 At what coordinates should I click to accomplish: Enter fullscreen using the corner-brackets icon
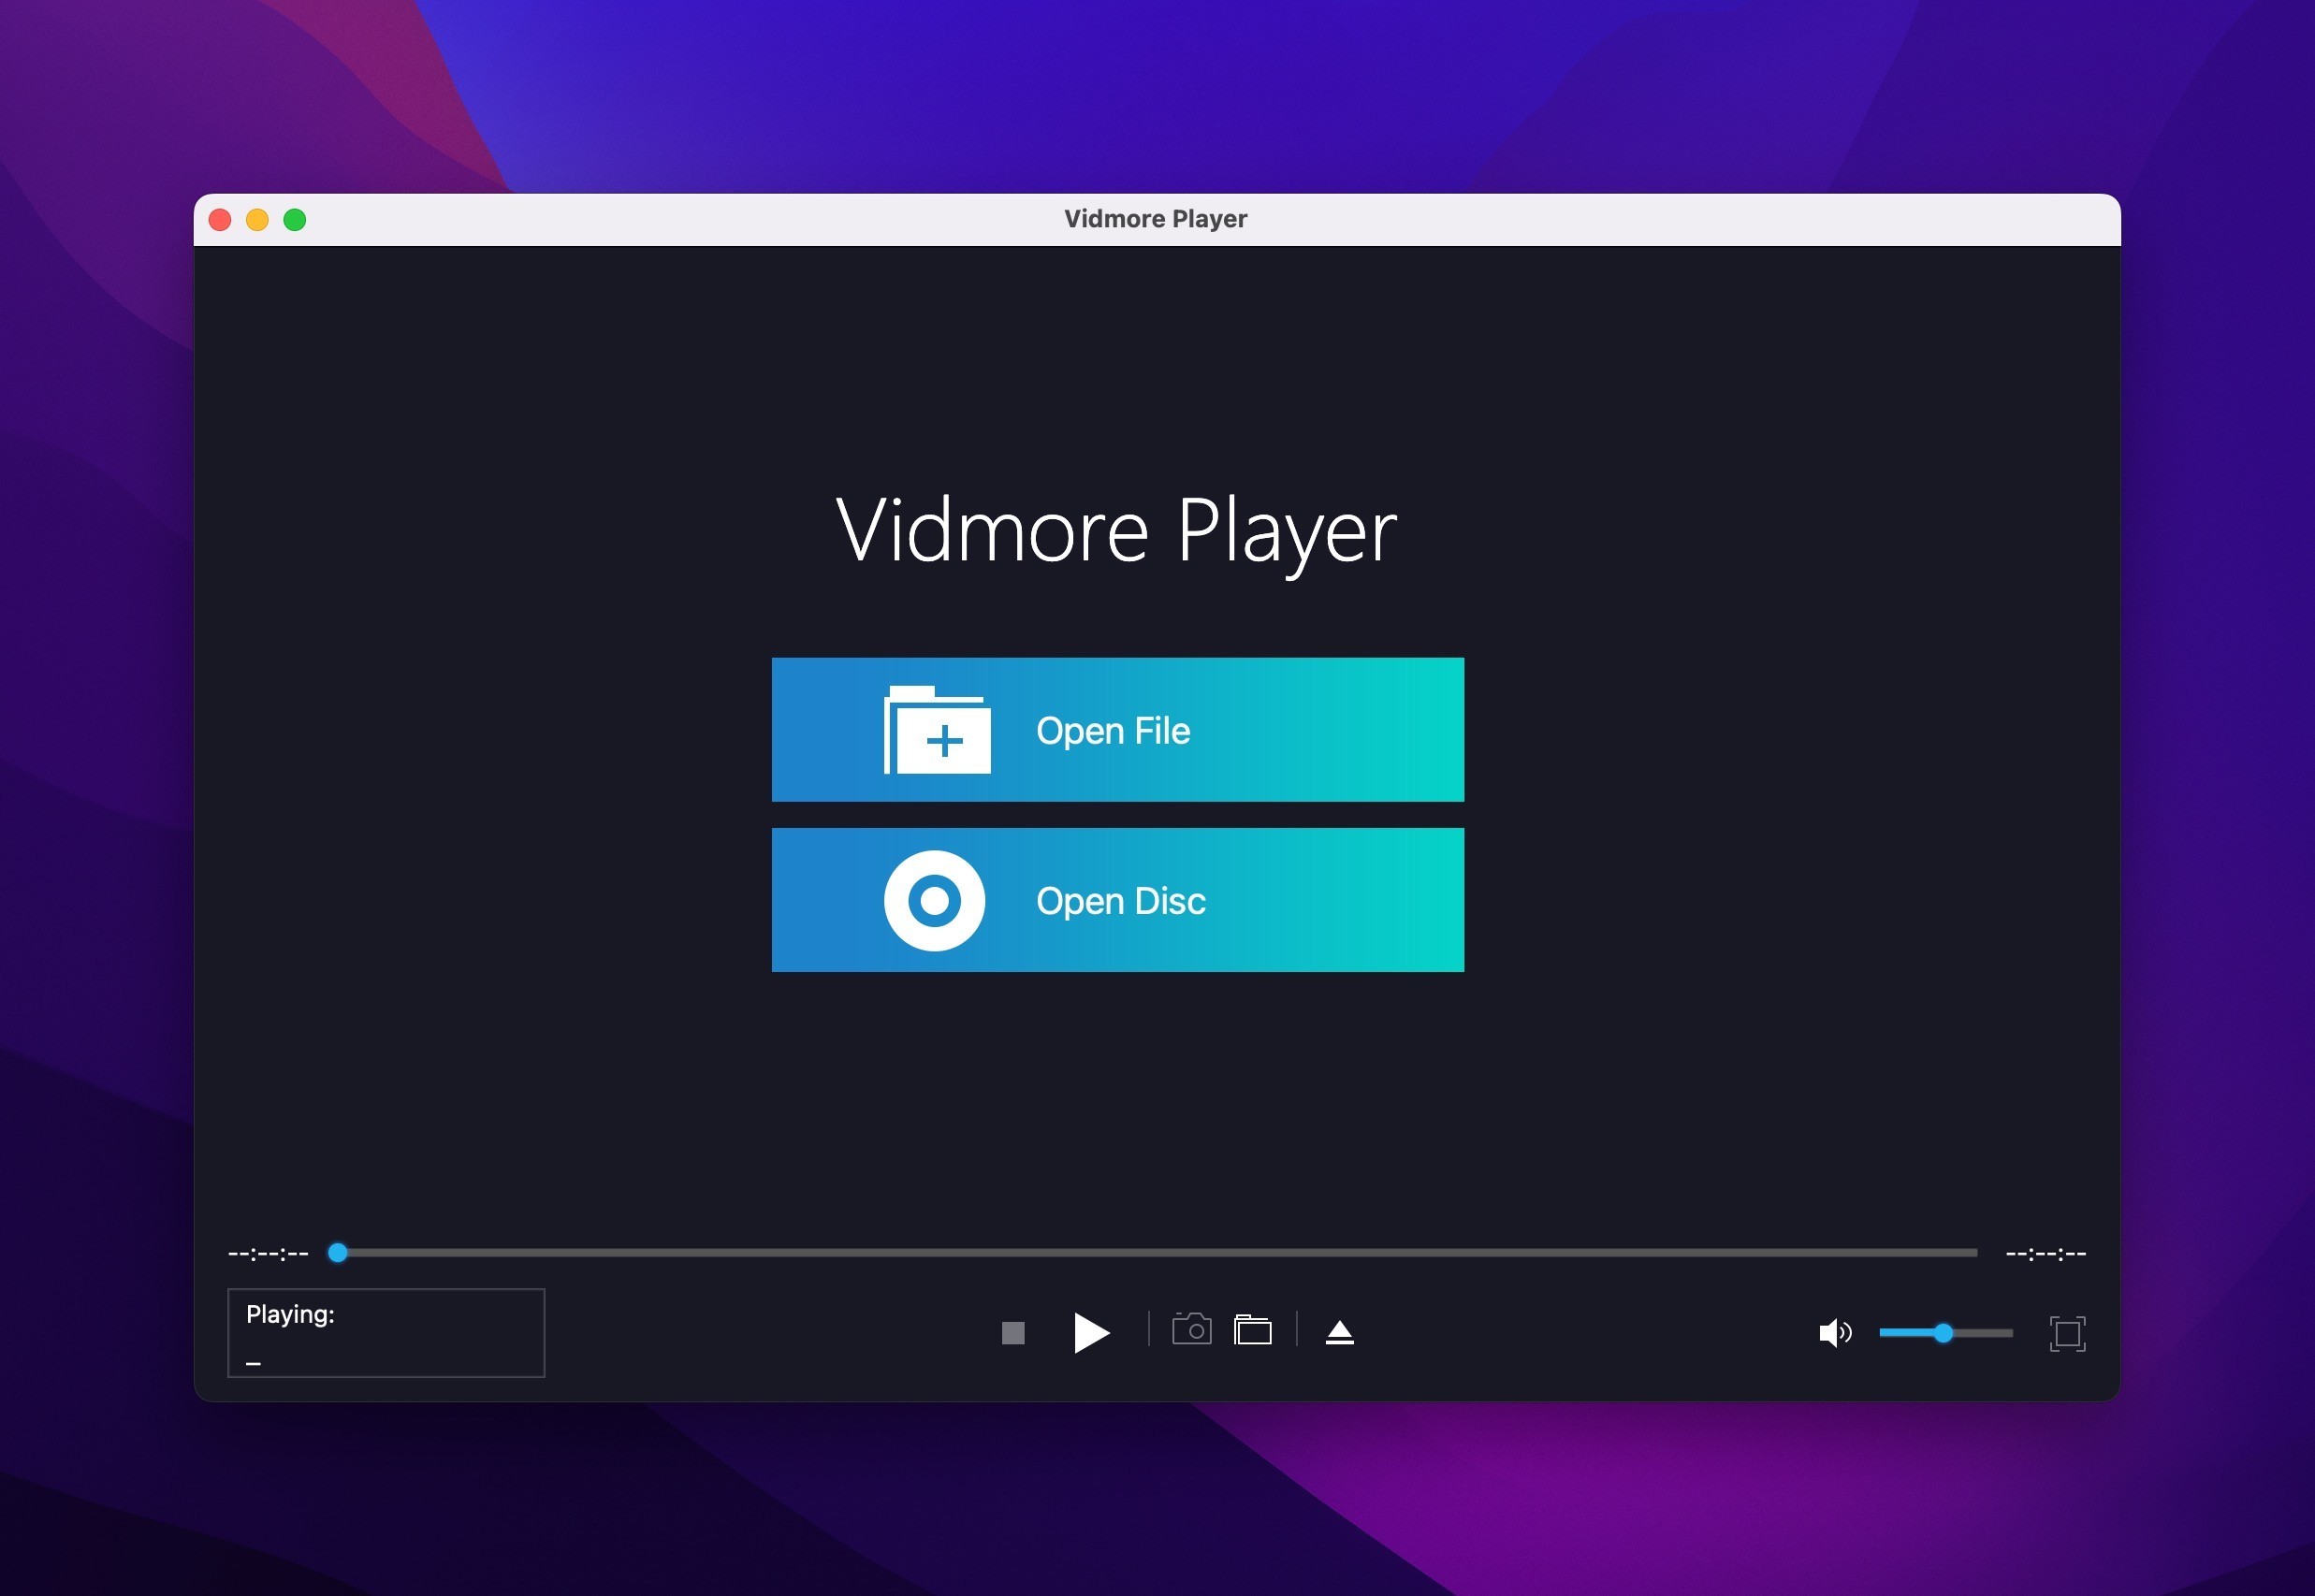point(2067,1333)
